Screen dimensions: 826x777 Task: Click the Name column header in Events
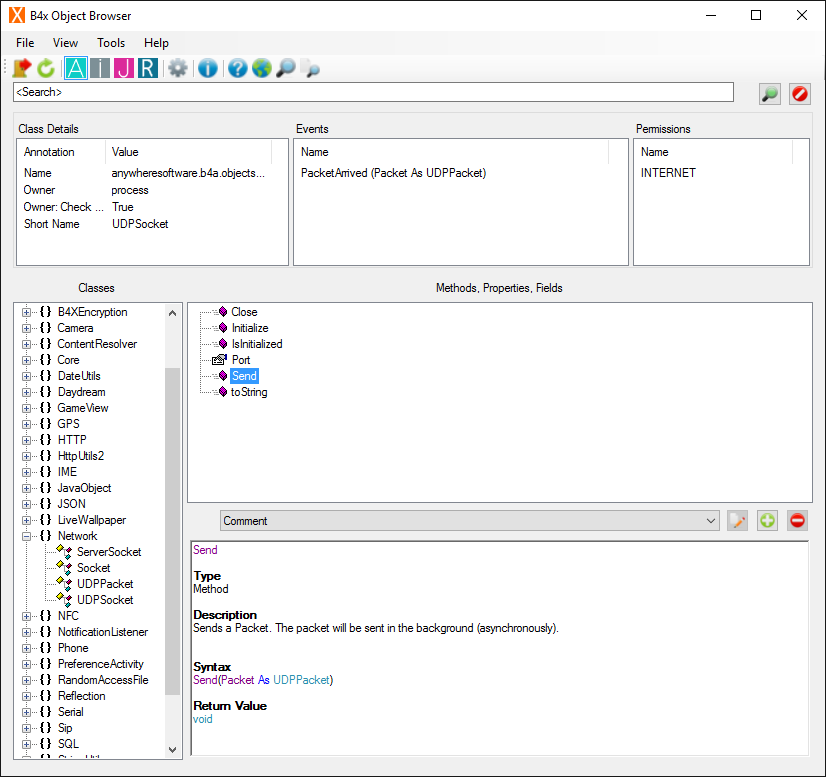click(451, 152)
